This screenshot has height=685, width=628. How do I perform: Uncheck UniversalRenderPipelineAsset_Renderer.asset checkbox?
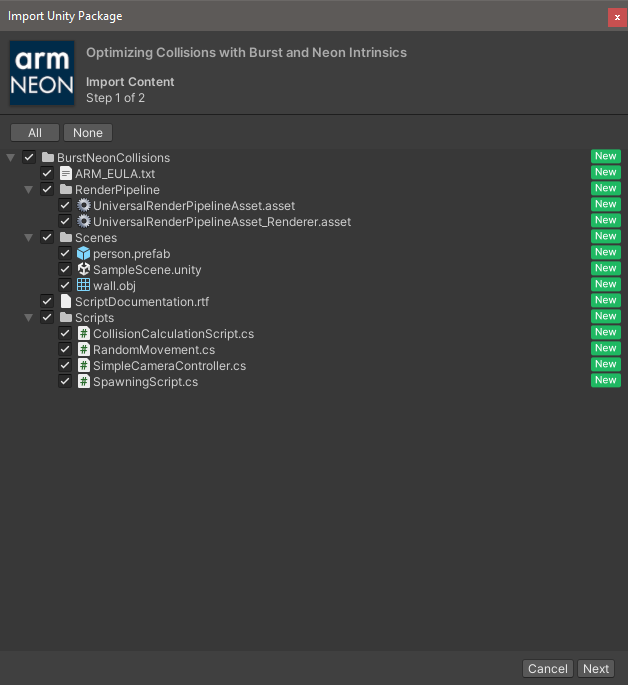[65, 221]
